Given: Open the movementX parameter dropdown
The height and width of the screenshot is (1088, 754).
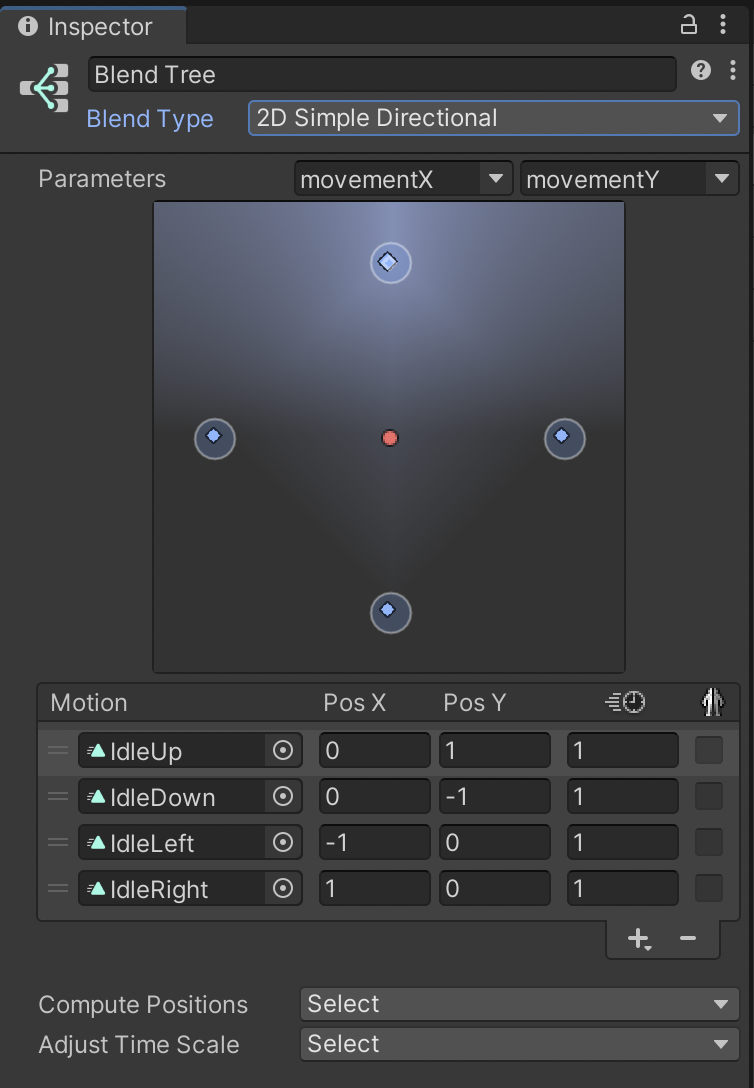Looking at the screenshot, I should (403, 179).
